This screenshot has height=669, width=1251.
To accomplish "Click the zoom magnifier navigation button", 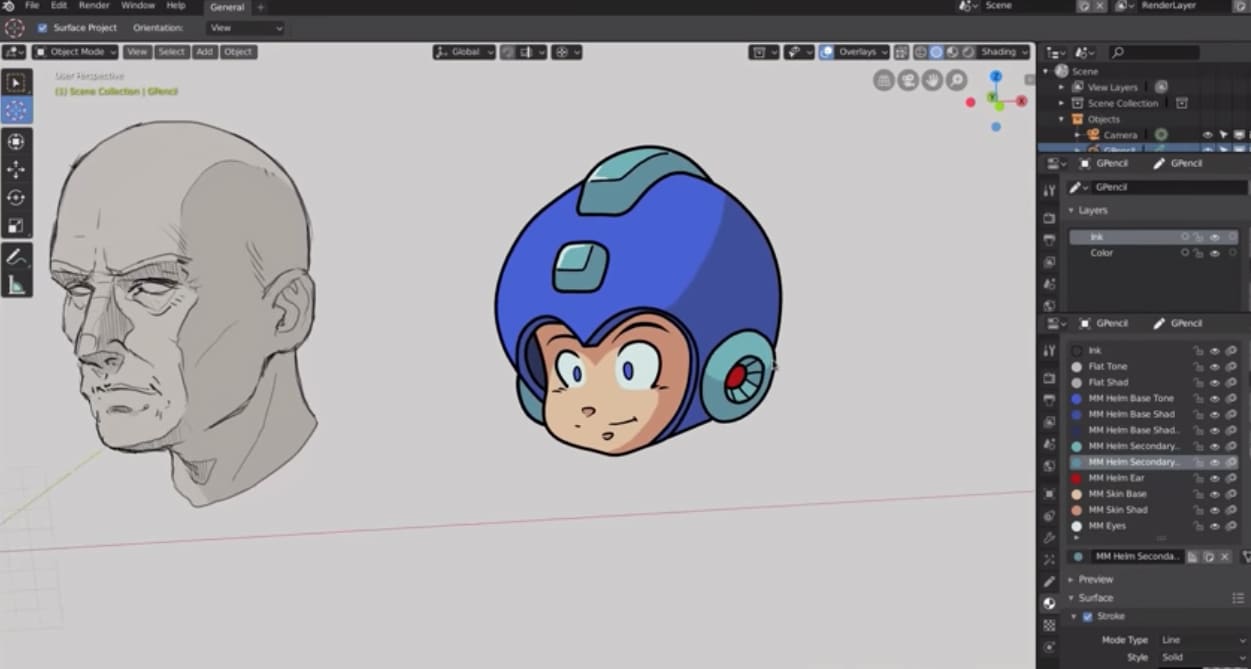I will point(957,80).
